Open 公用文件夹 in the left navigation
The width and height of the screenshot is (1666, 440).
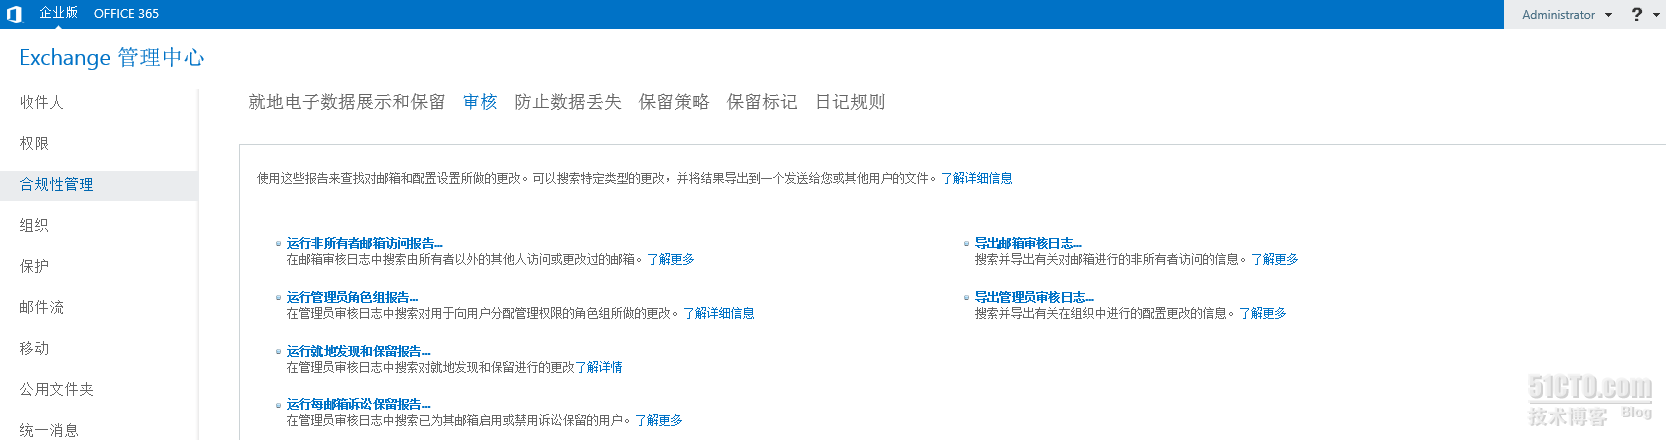[56, 389]
